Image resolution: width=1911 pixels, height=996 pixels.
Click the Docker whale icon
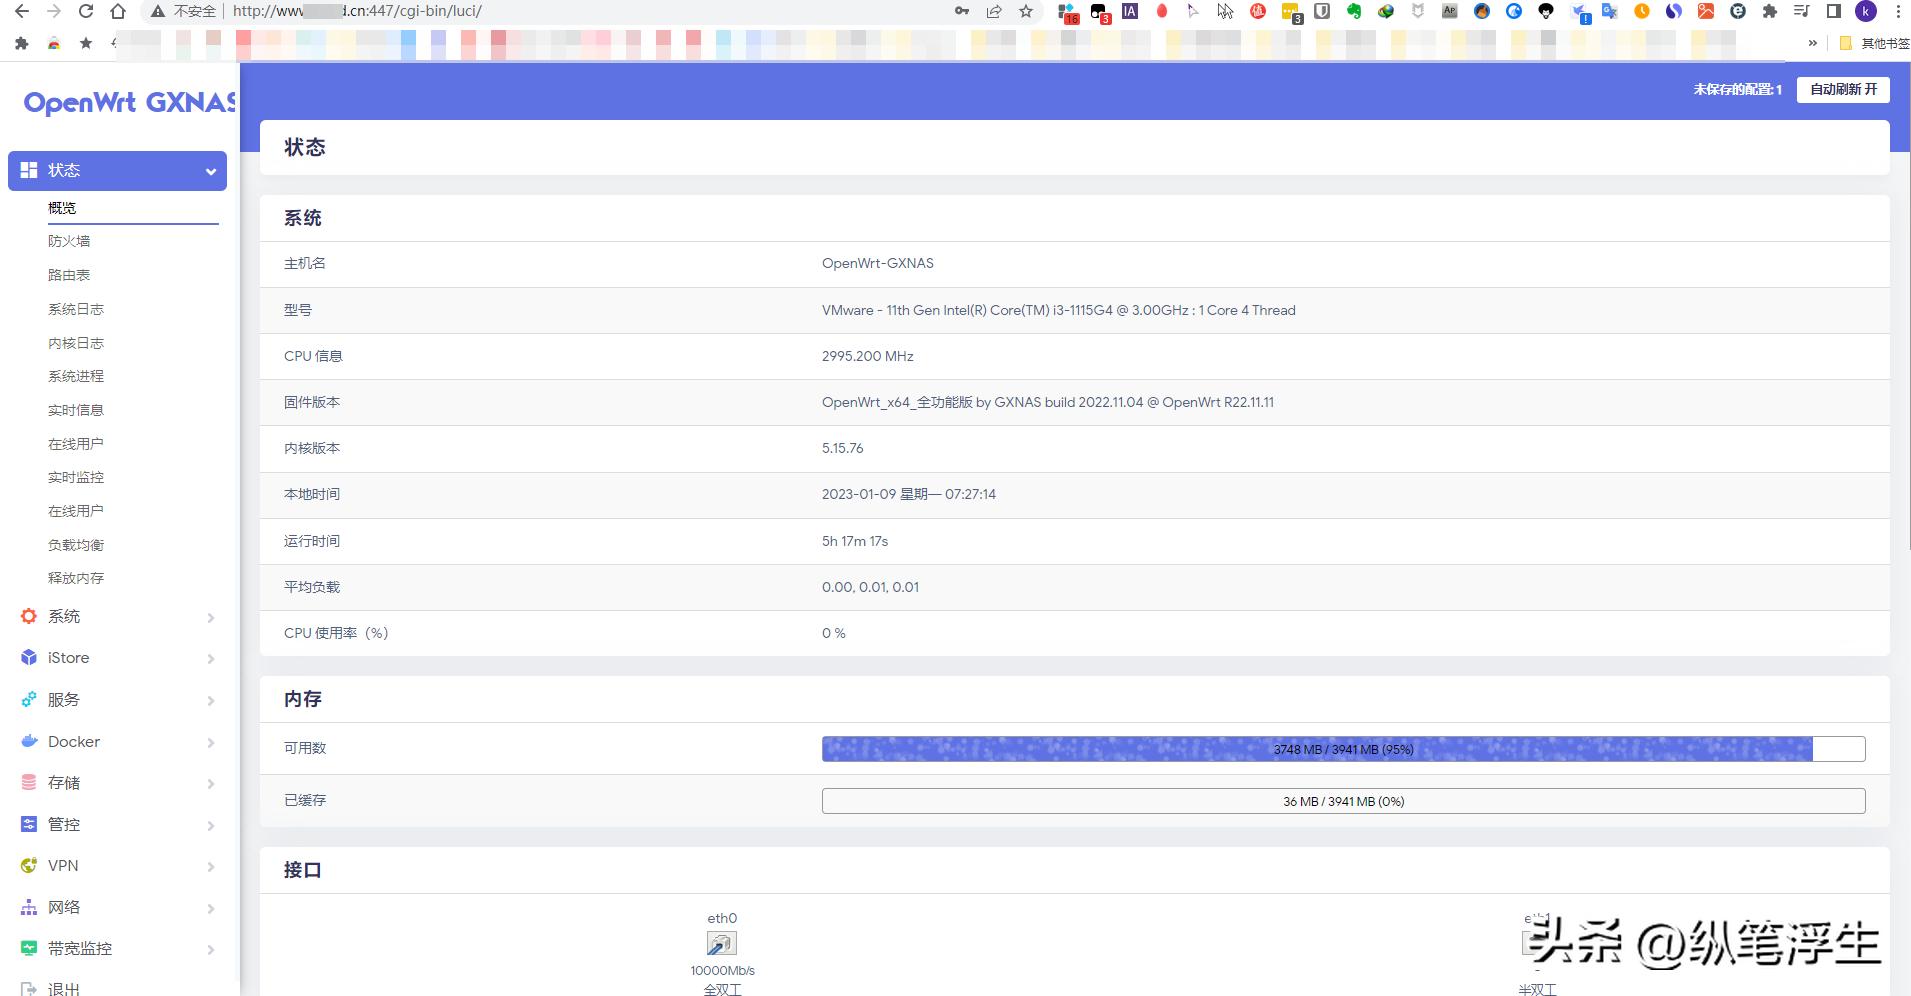point(29,742)
